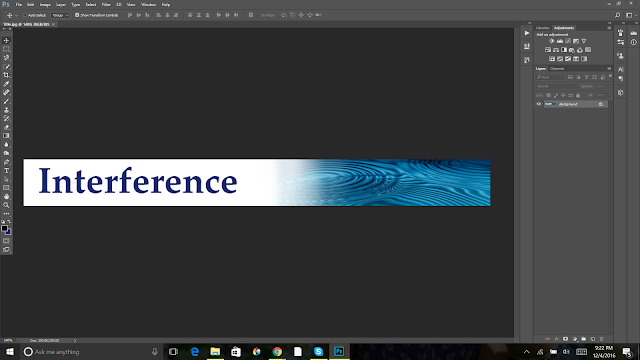The image size is (640, 360).
Task: Open the layer Kind filter dropdown
Action: [550, 77]
